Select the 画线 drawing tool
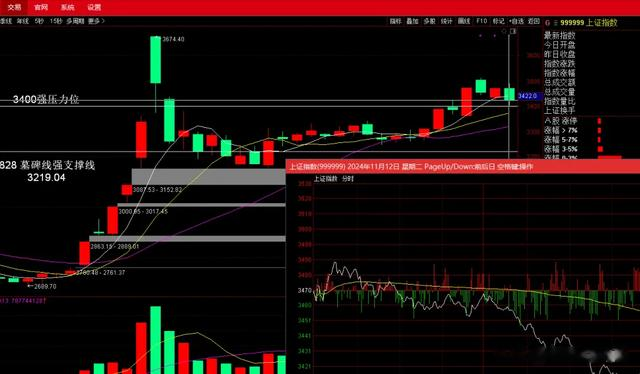The width and height of the screenshot is (640, 374). coord(464,21)
